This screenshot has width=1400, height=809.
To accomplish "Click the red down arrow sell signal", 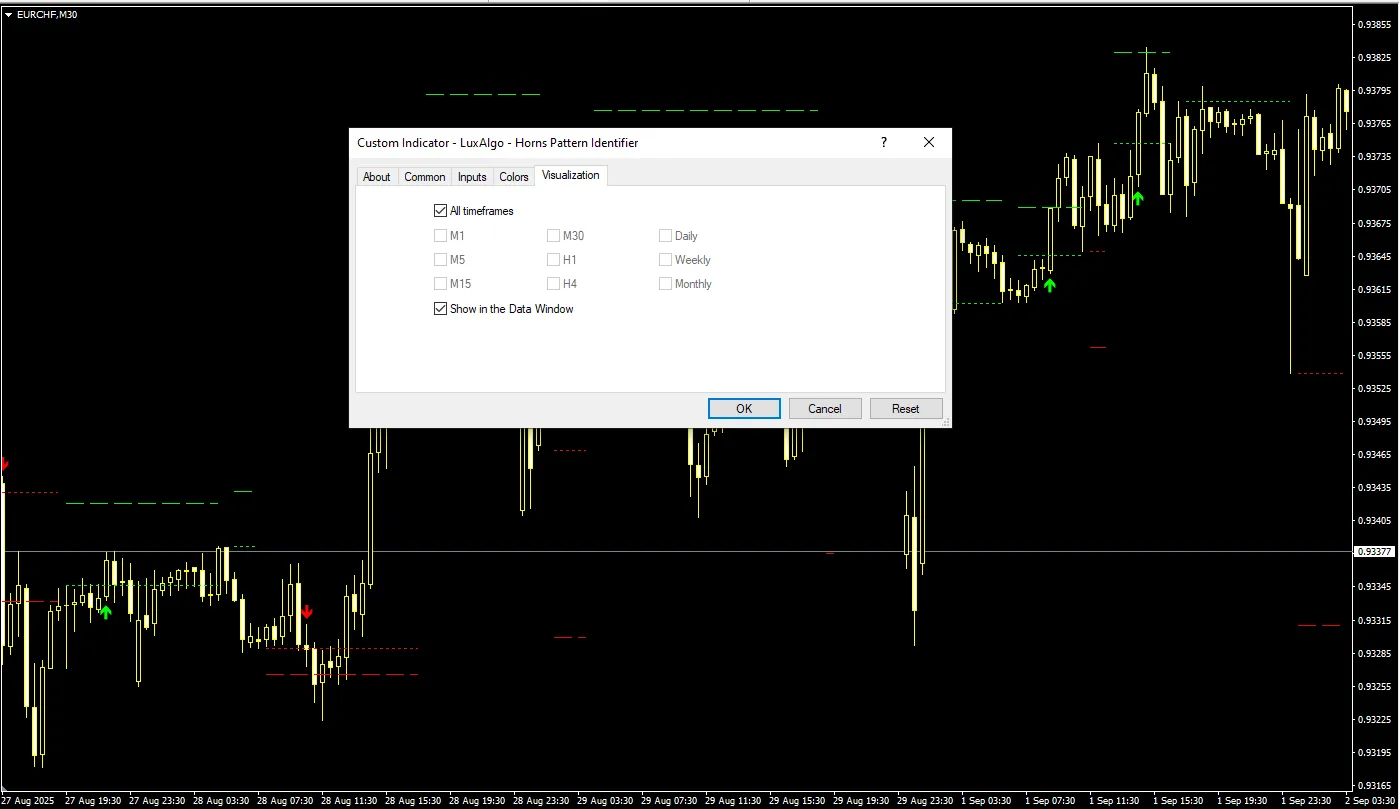I will (307, 613).
